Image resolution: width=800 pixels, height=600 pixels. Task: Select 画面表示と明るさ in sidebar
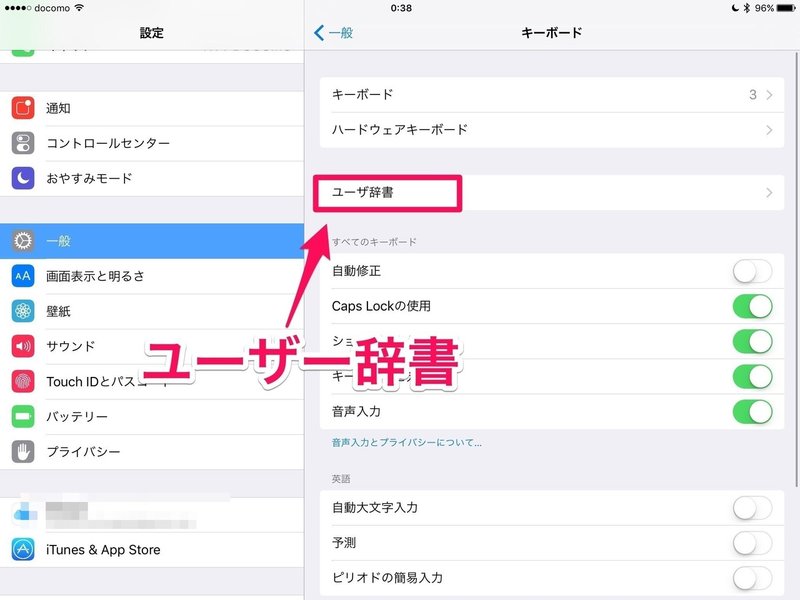click(x=152, y=276)
